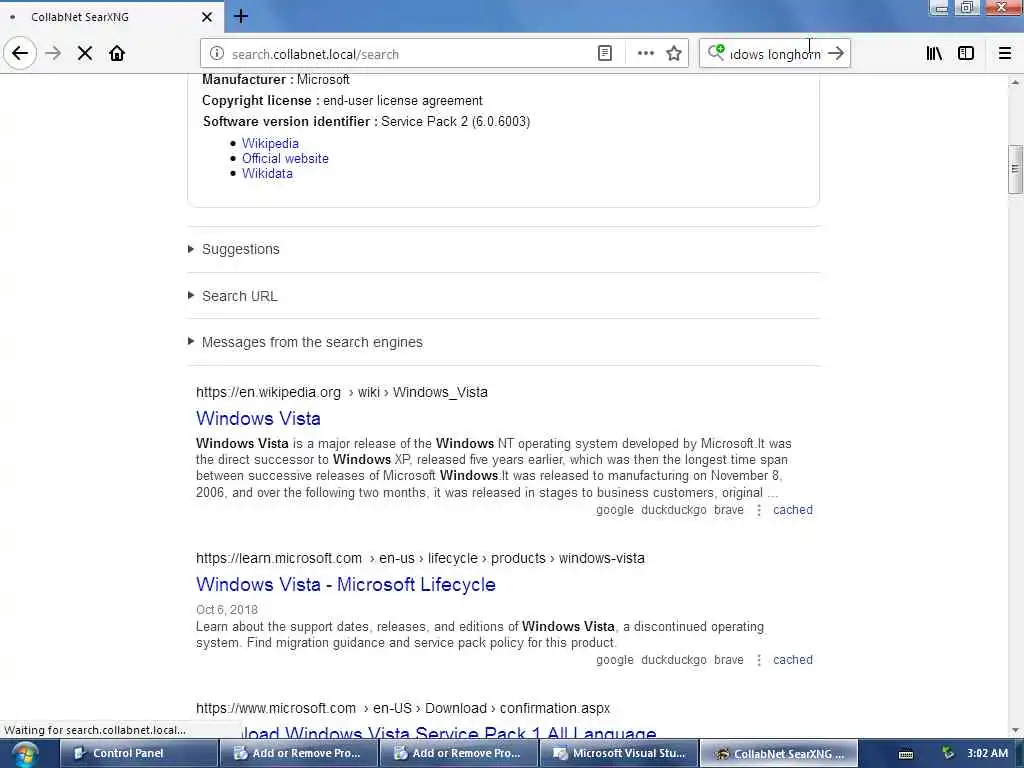Click 'Waiting for search.collabnet.local' status text
Screen dimensions: 1024x768
[95, 730]
